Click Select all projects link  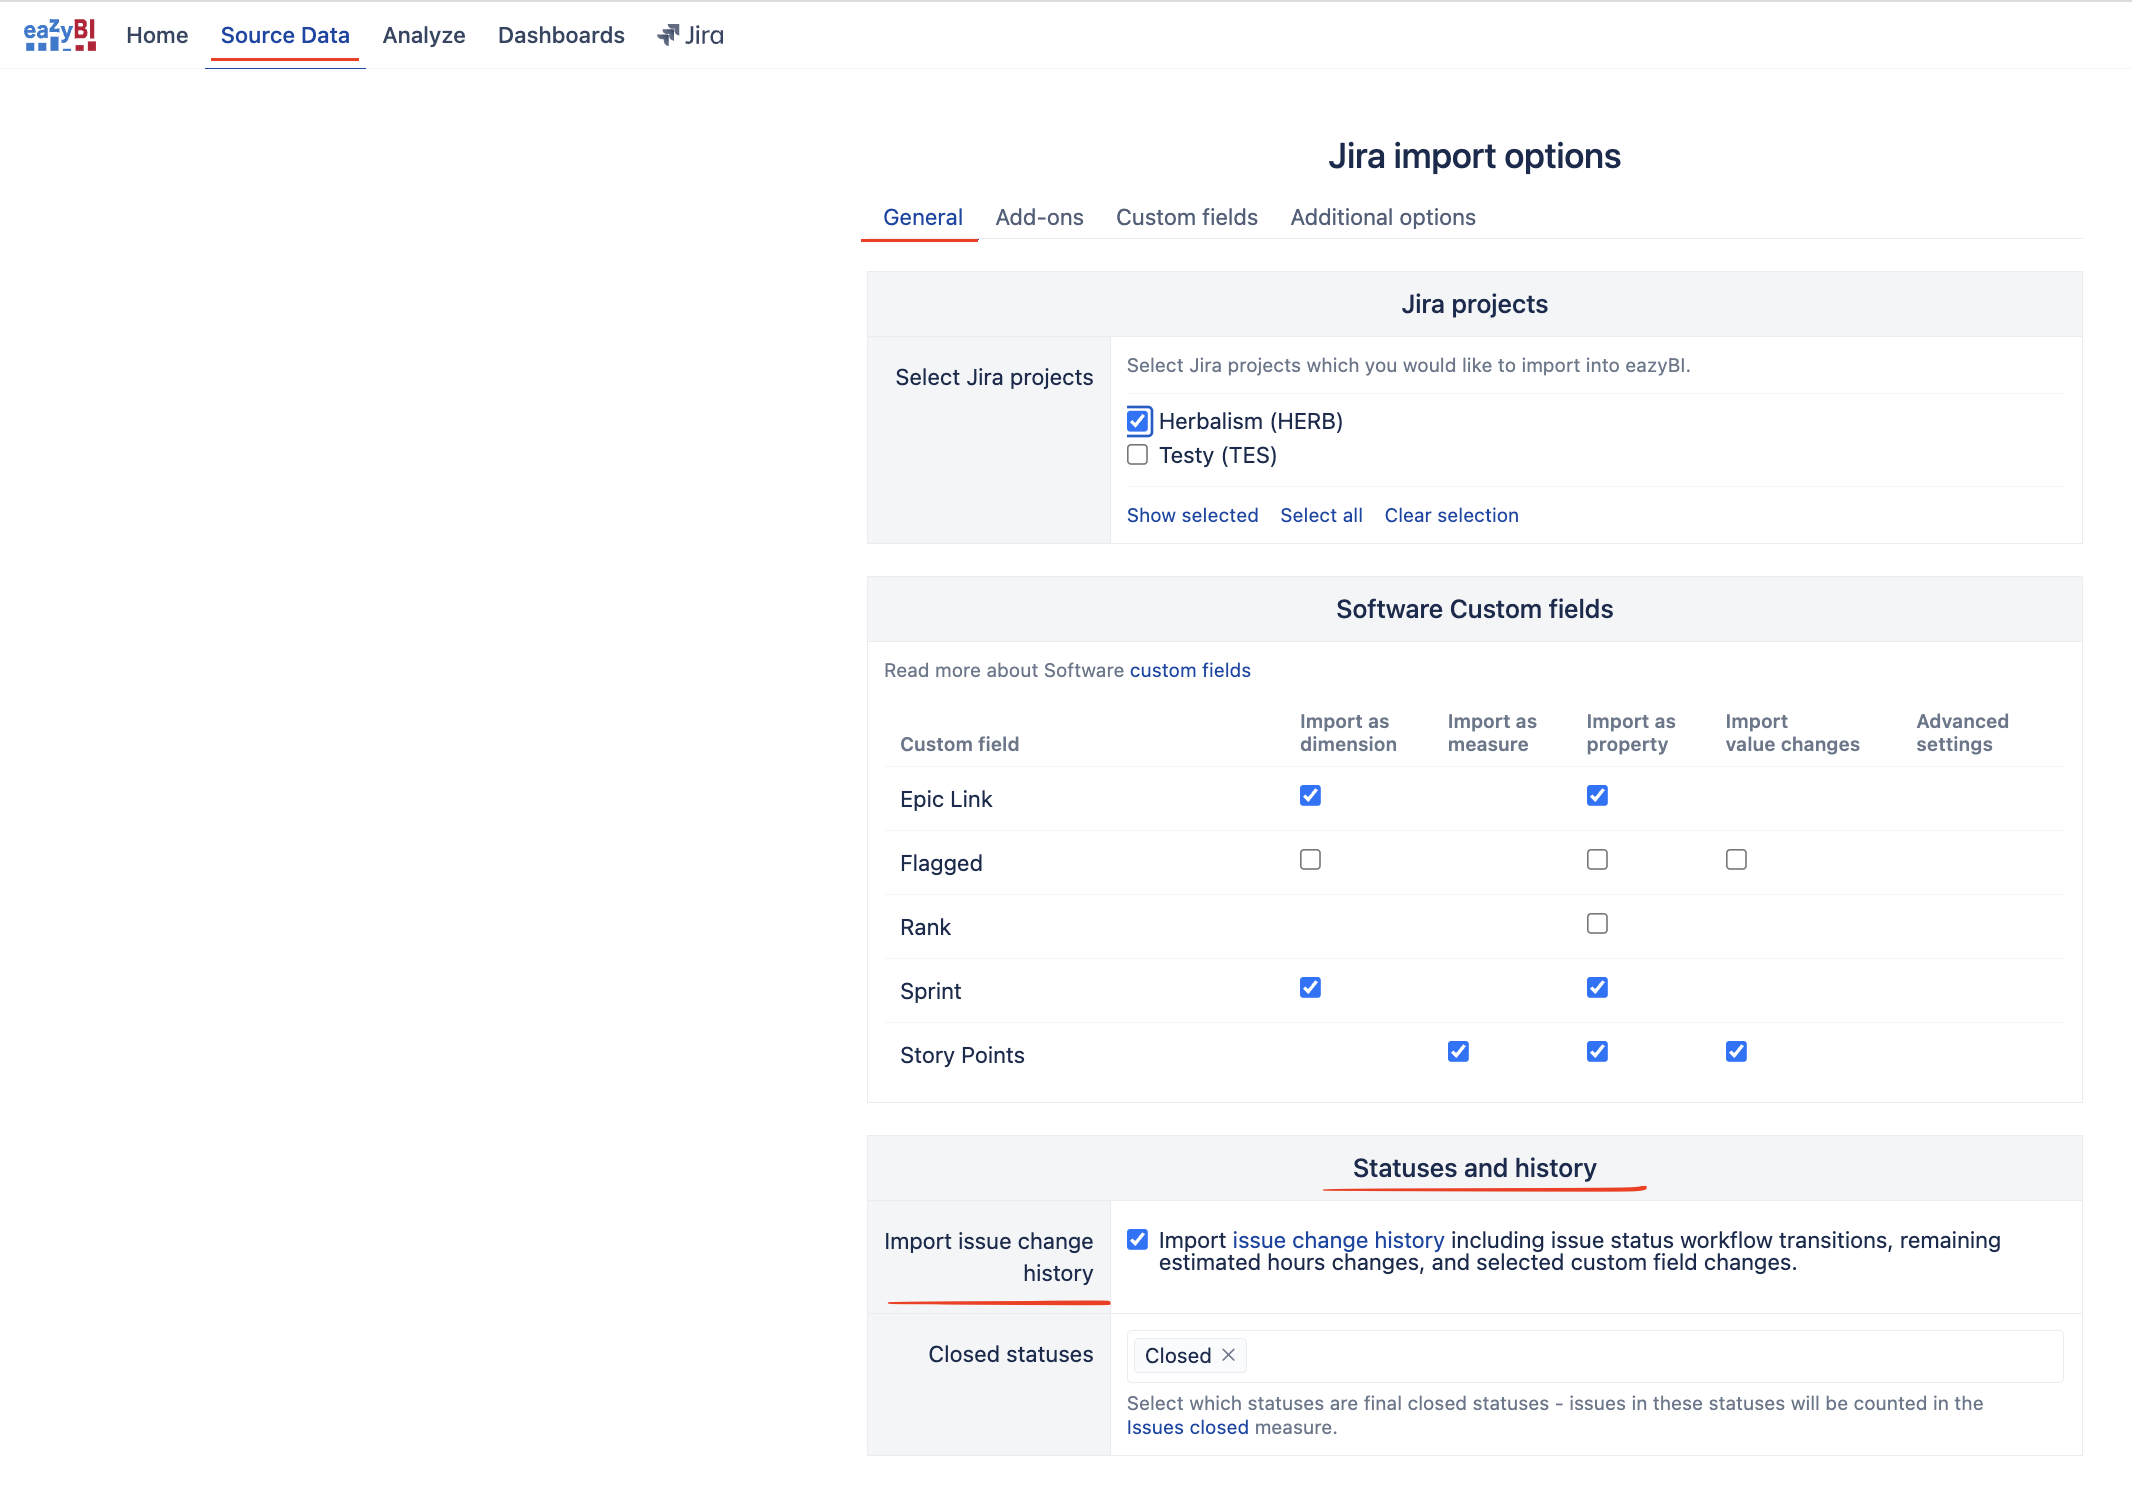pos(1321,515)
